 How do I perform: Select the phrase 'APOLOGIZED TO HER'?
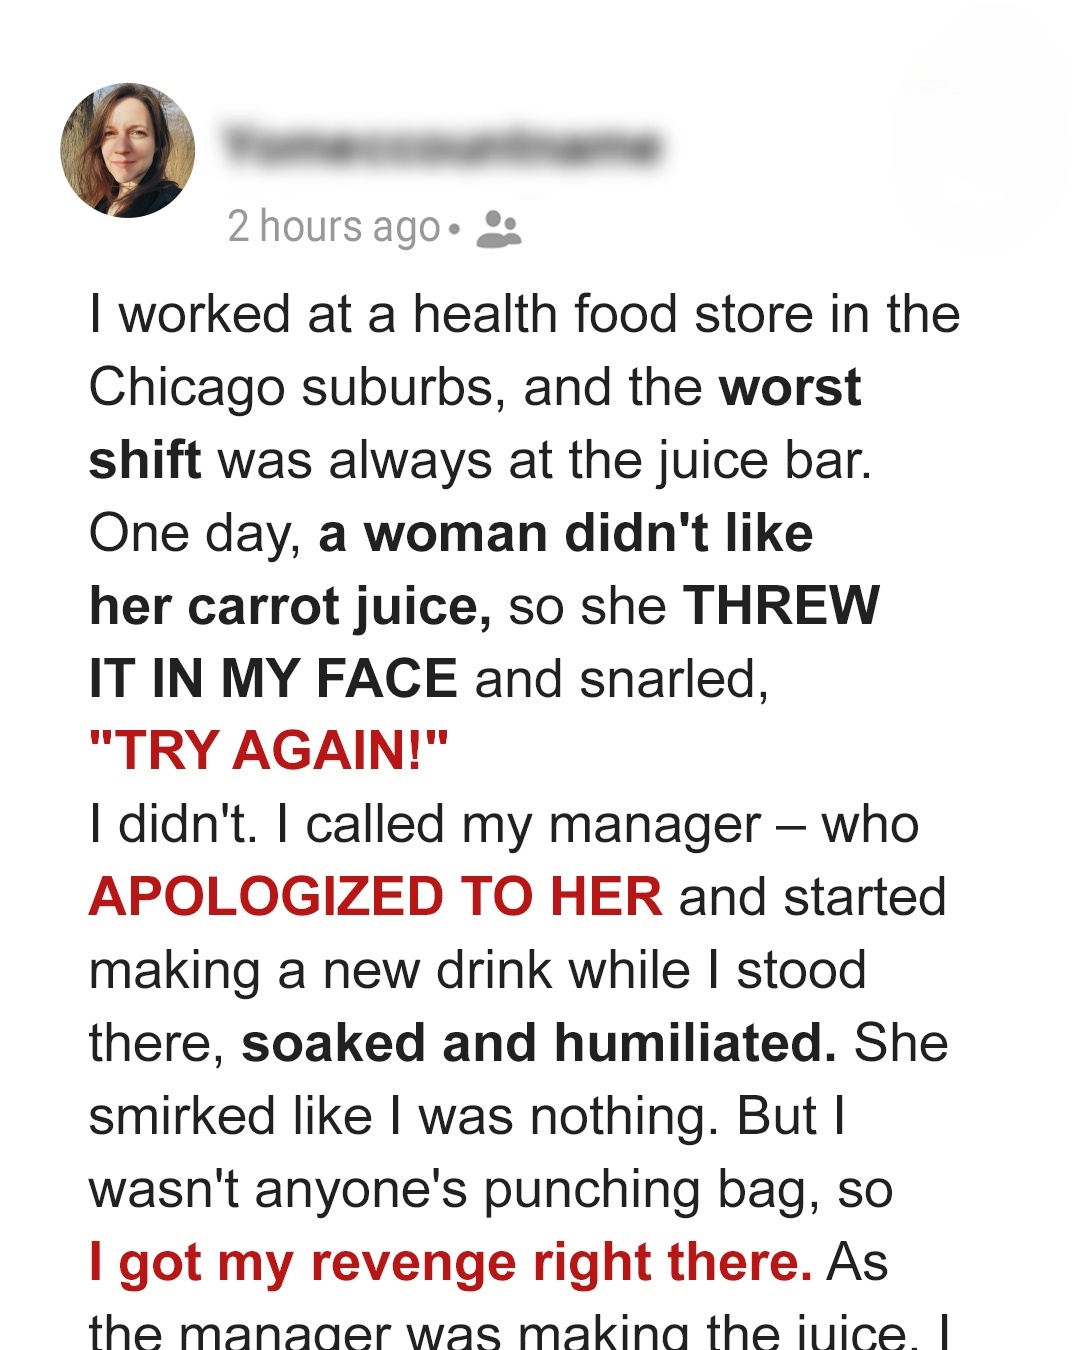(373, 896)
